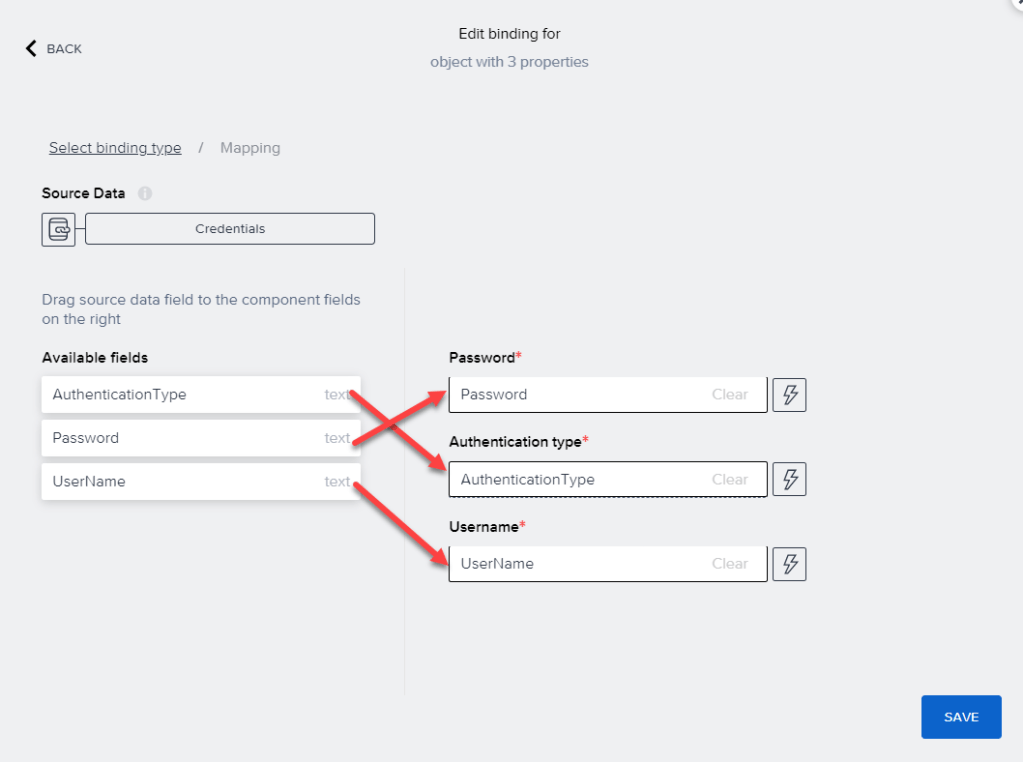1023x762 pixels.
Task: Select the Mapping breadcrumb step
Action: 250,148
